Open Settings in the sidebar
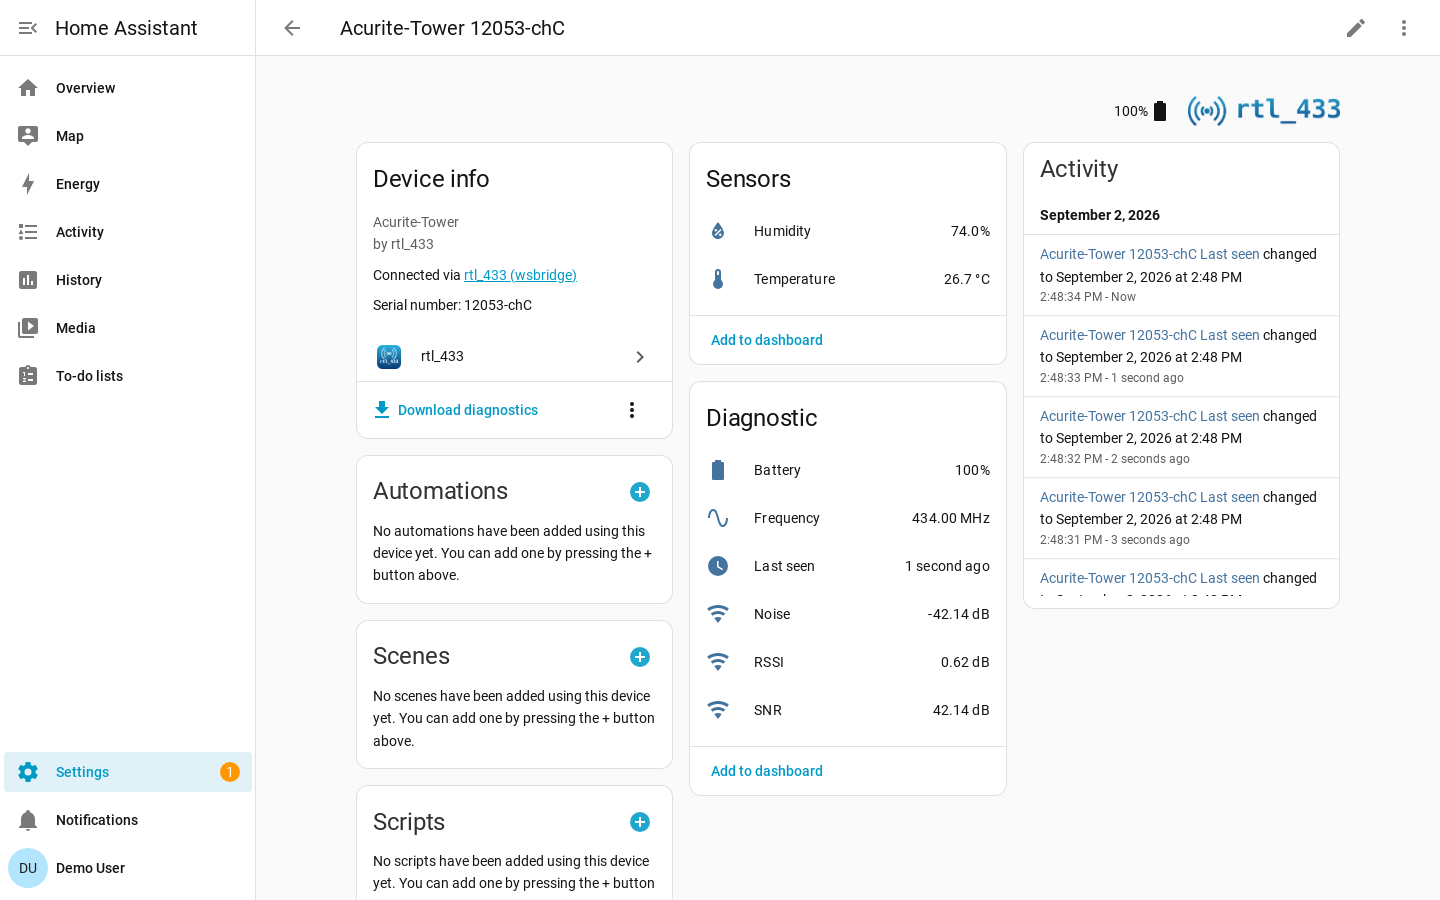Screen dimensions: 1440x900 click(128, 772)
